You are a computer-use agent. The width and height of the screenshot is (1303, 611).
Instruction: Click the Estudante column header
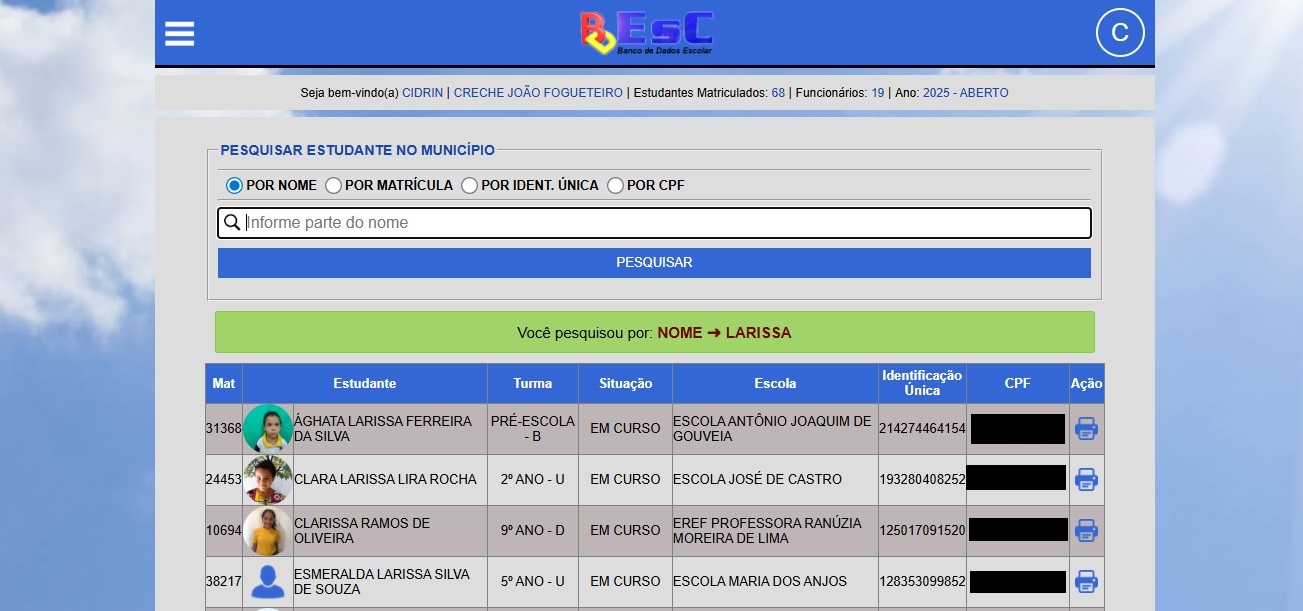click(364, 384)
